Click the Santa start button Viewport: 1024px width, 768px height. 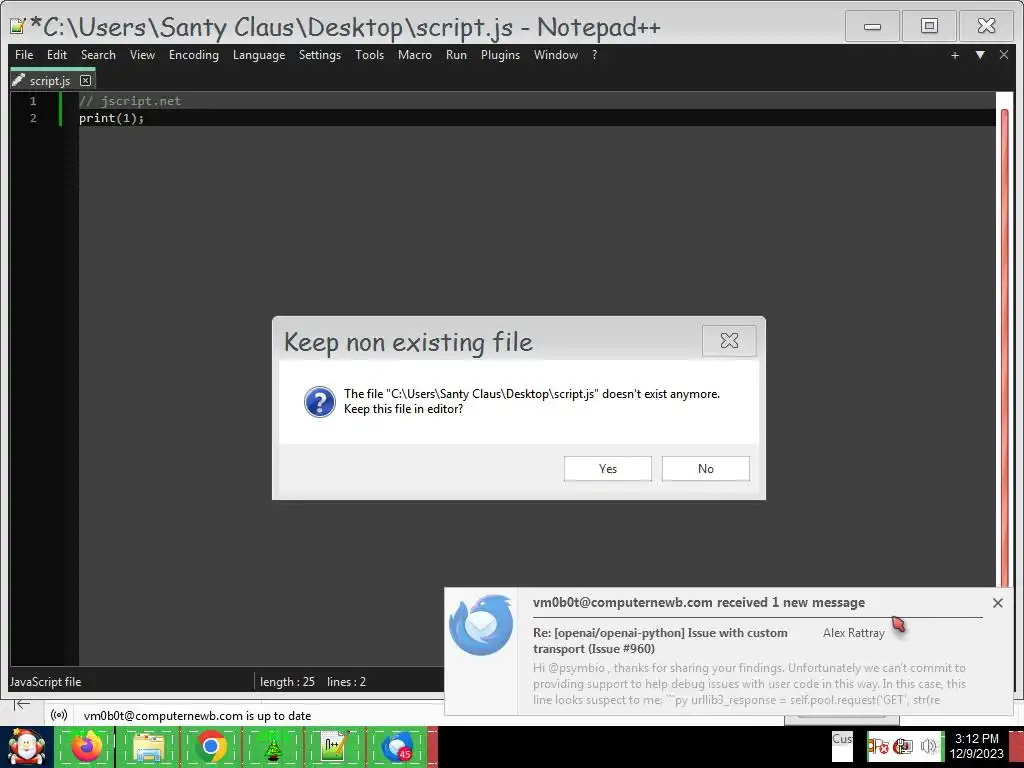[25, 747]
